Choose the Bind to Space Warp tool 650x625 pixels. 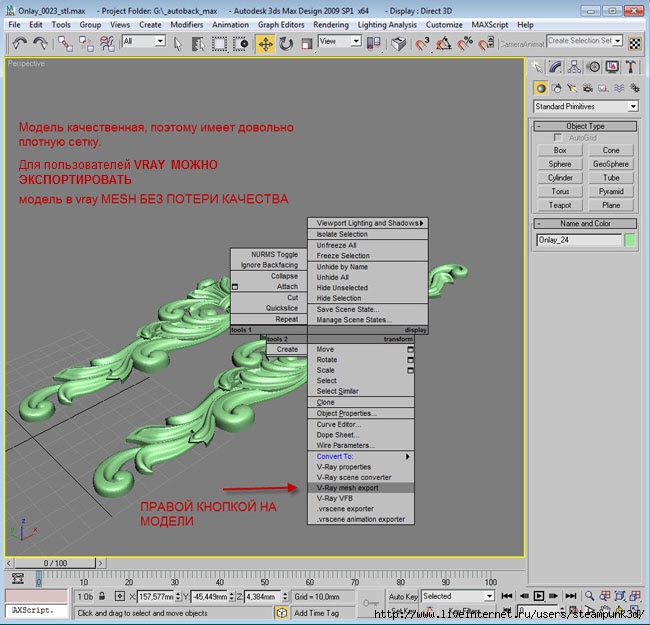107,43
